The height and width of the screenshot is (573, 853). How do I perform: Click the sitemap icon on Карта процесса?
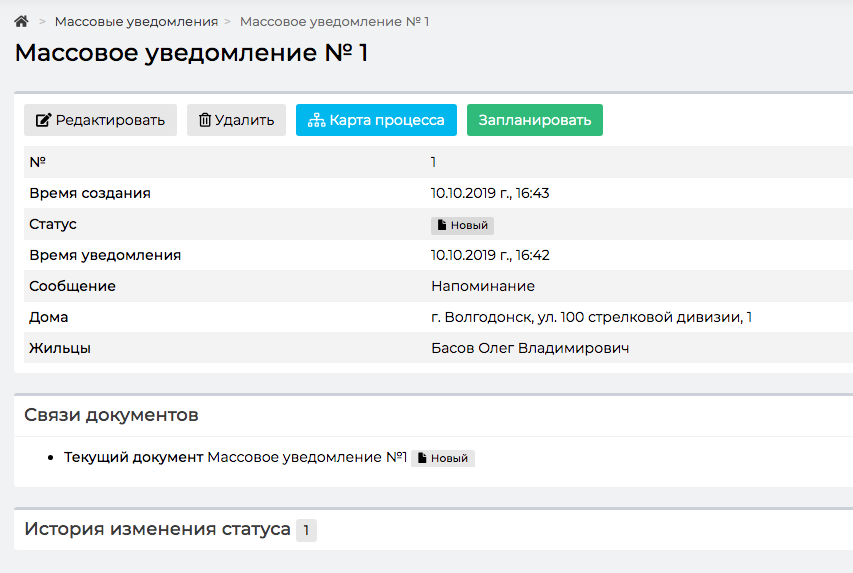pyautogui.click(x=317, y=120)
